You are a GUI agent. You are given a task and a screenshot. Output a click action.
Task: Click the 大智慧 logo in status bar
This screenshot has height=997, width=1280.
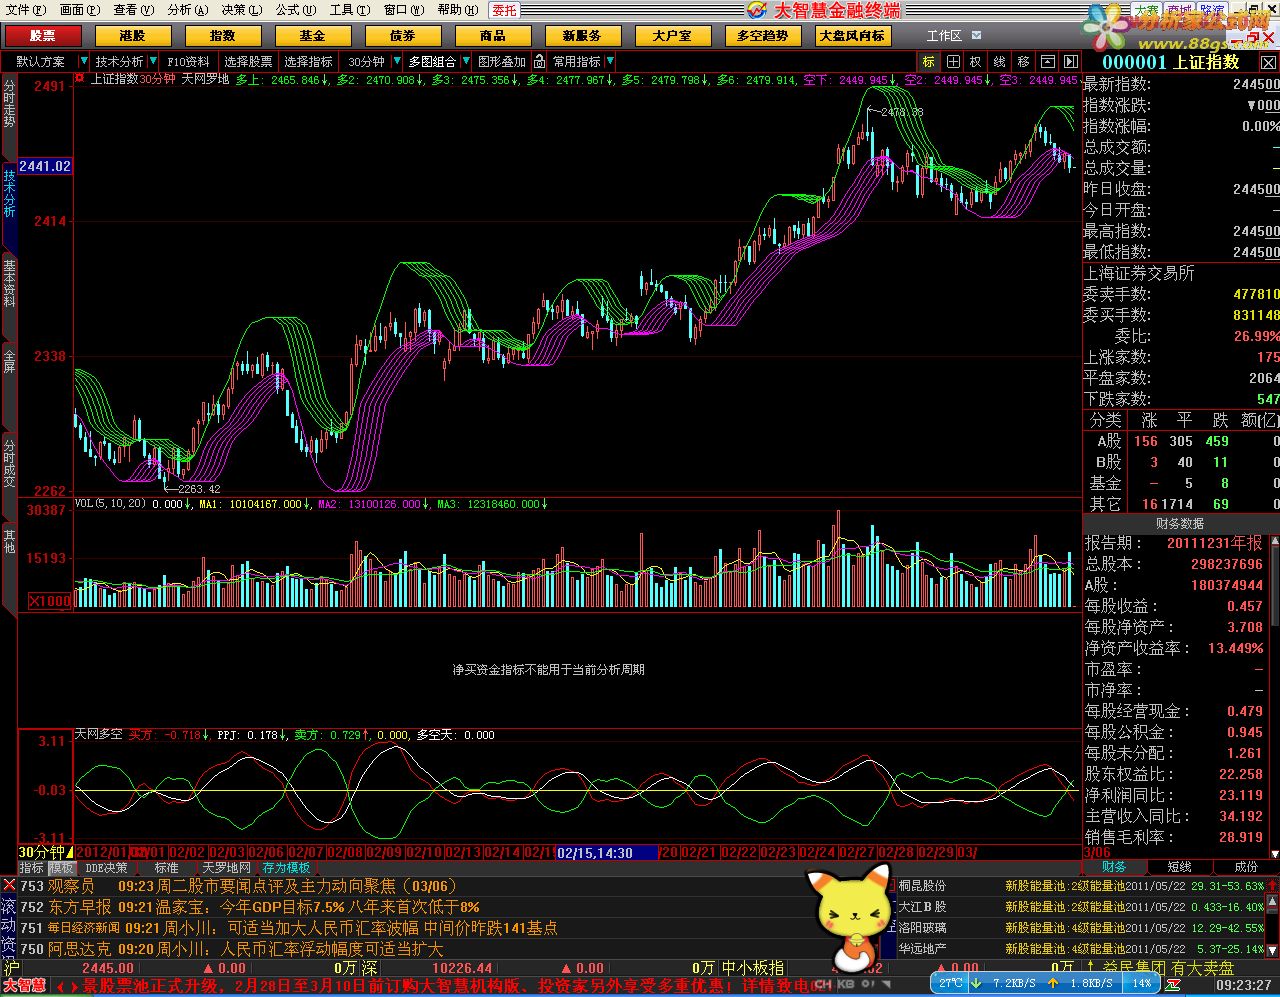point(24,985)
